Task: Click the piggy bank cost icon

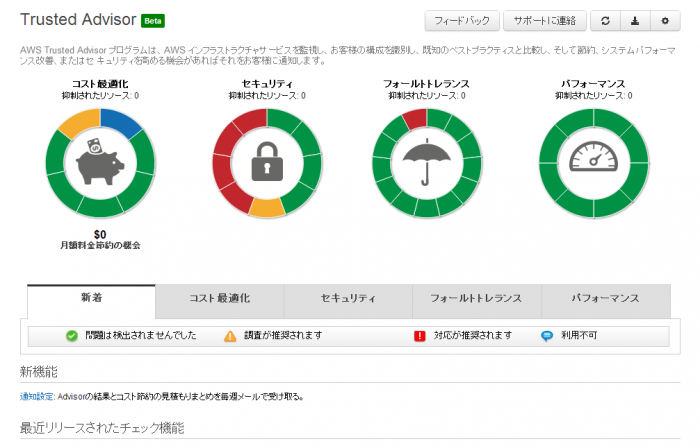Action: tap(100, 161)
